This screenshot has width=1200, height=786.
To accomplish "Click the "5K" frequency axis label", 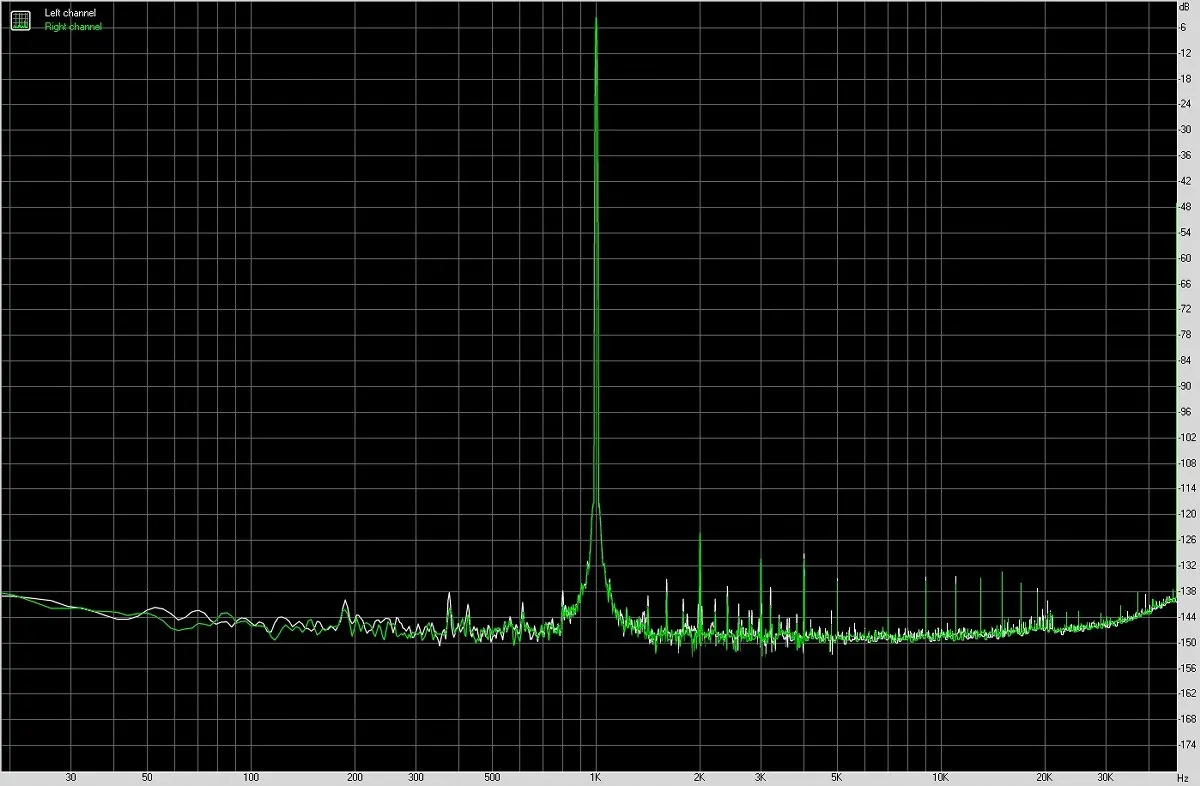I will coord(837,777).
